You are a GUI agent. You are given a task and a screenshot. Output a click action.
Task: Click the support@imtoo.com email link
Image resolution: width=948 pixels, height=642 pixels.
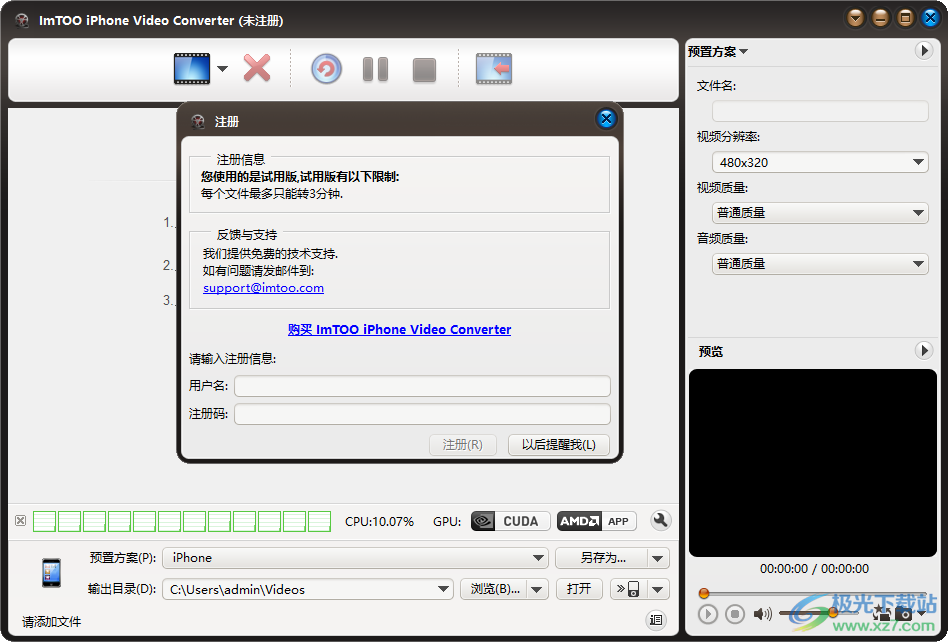click(x=262, y=287)
